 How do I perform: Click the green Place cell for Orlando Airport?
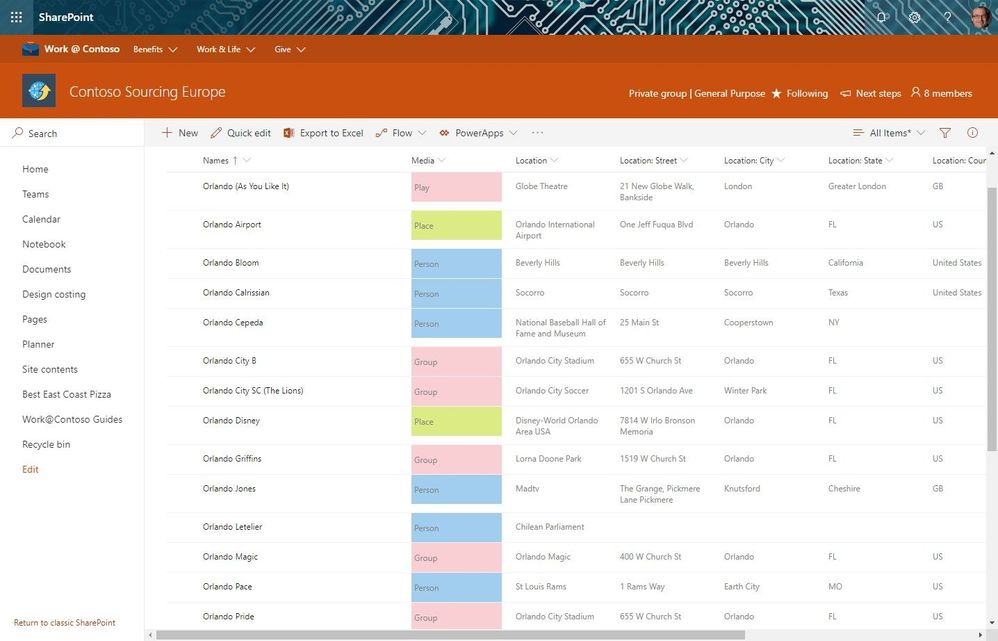[456, 225]
